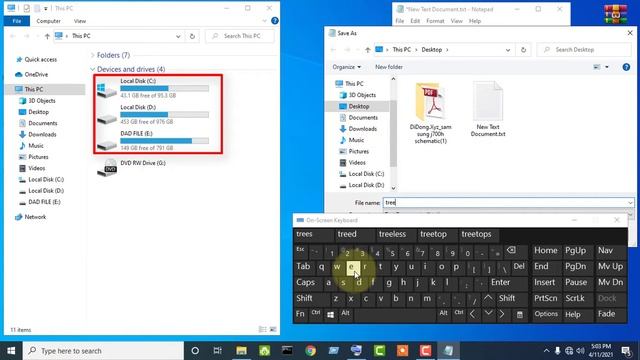
Task: Toggle the left Ctrl key on keyboard
Action: coord(316,313)
